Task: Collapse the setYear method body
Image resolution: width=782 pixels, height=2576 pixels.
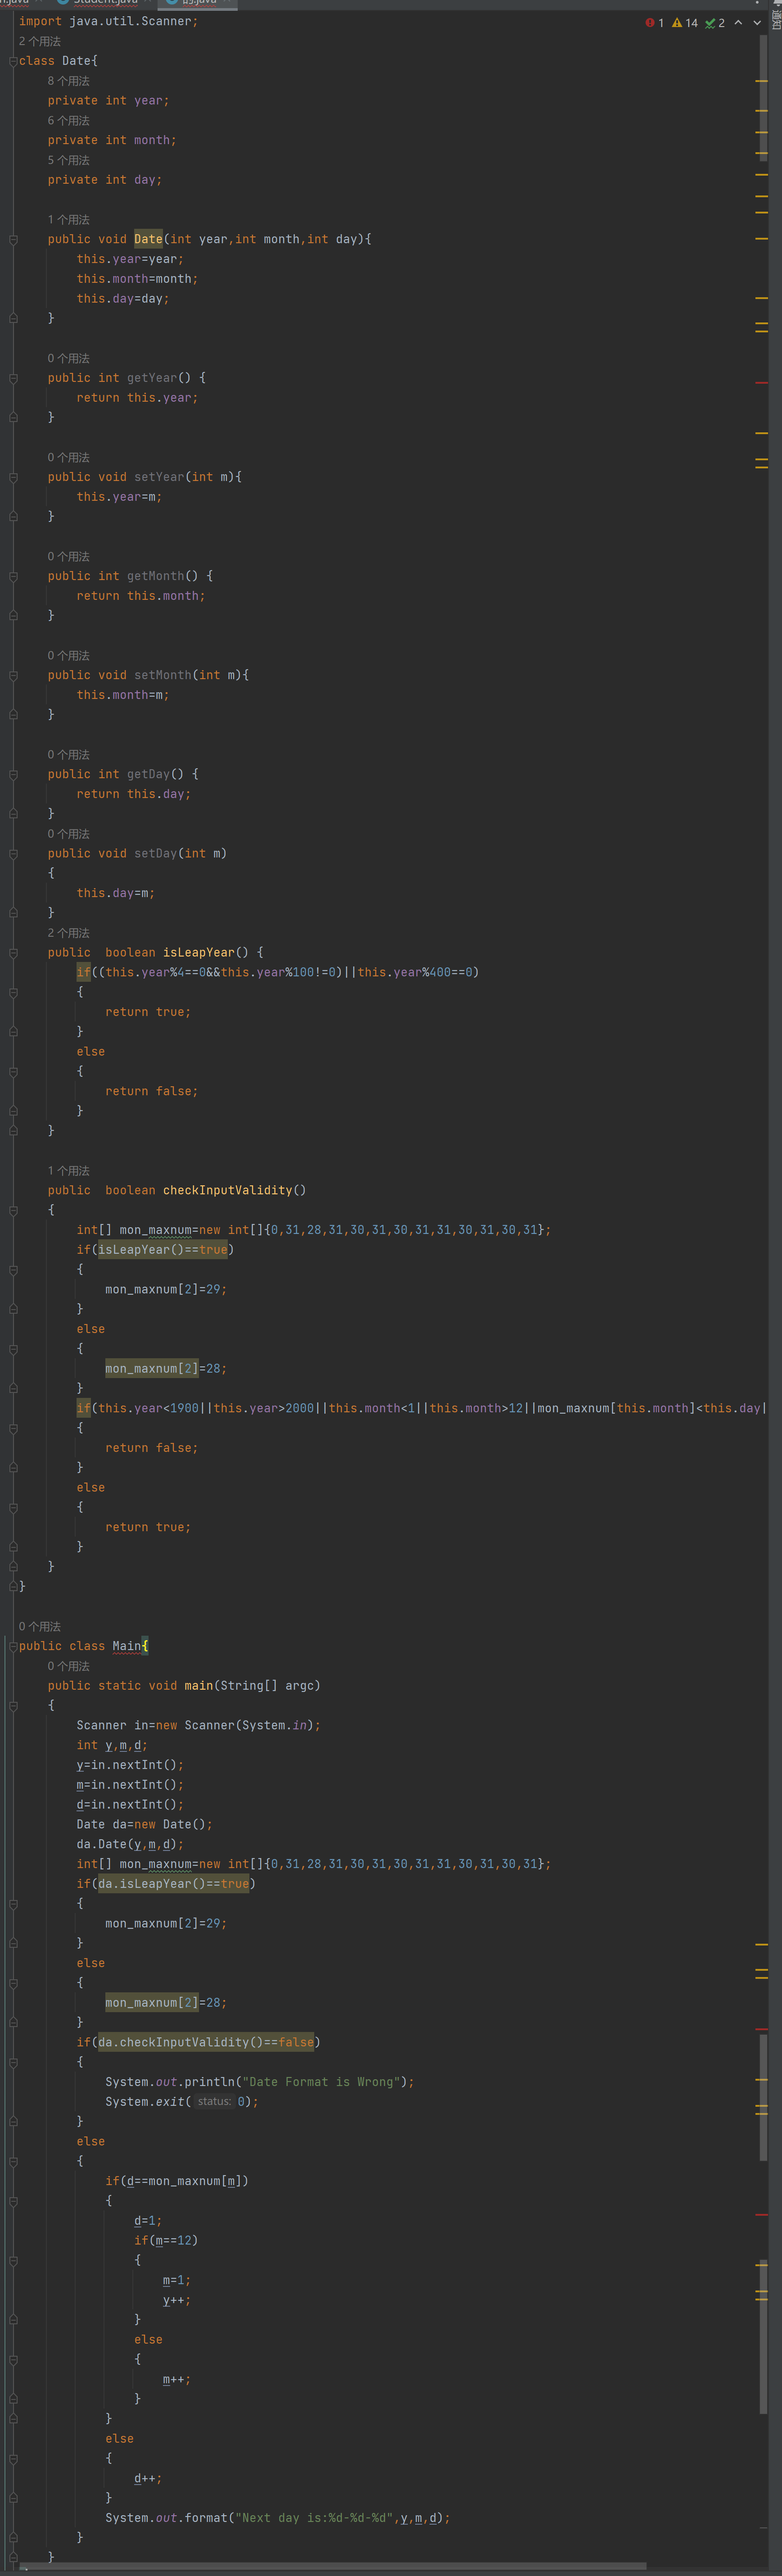Action: click(13, 477)
